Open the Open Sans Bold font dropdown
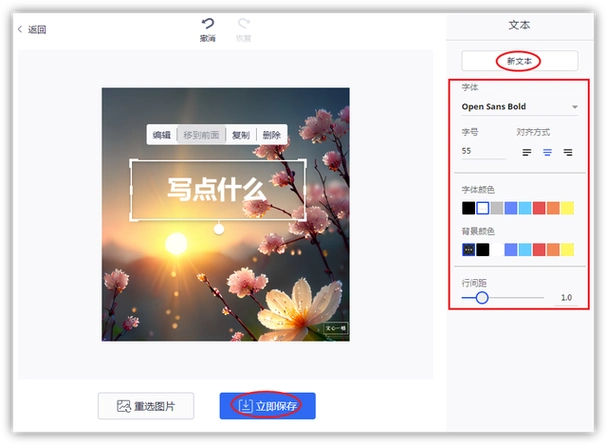 click(x=519, y=106)
